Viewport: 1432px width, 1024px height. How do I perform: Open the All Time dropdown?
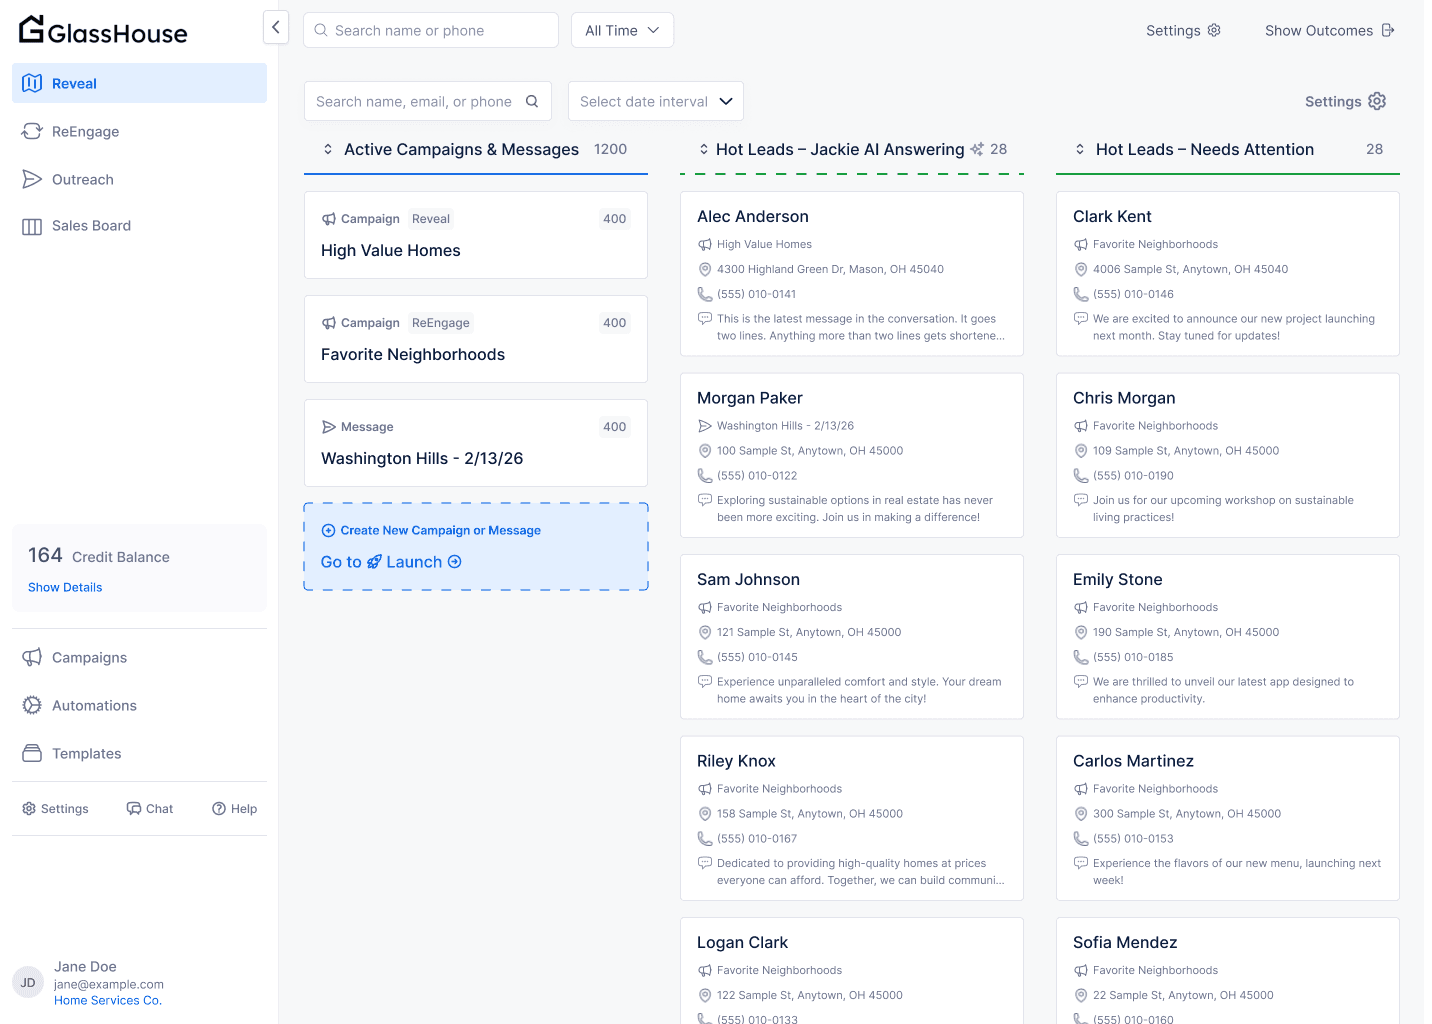[622, 30]
